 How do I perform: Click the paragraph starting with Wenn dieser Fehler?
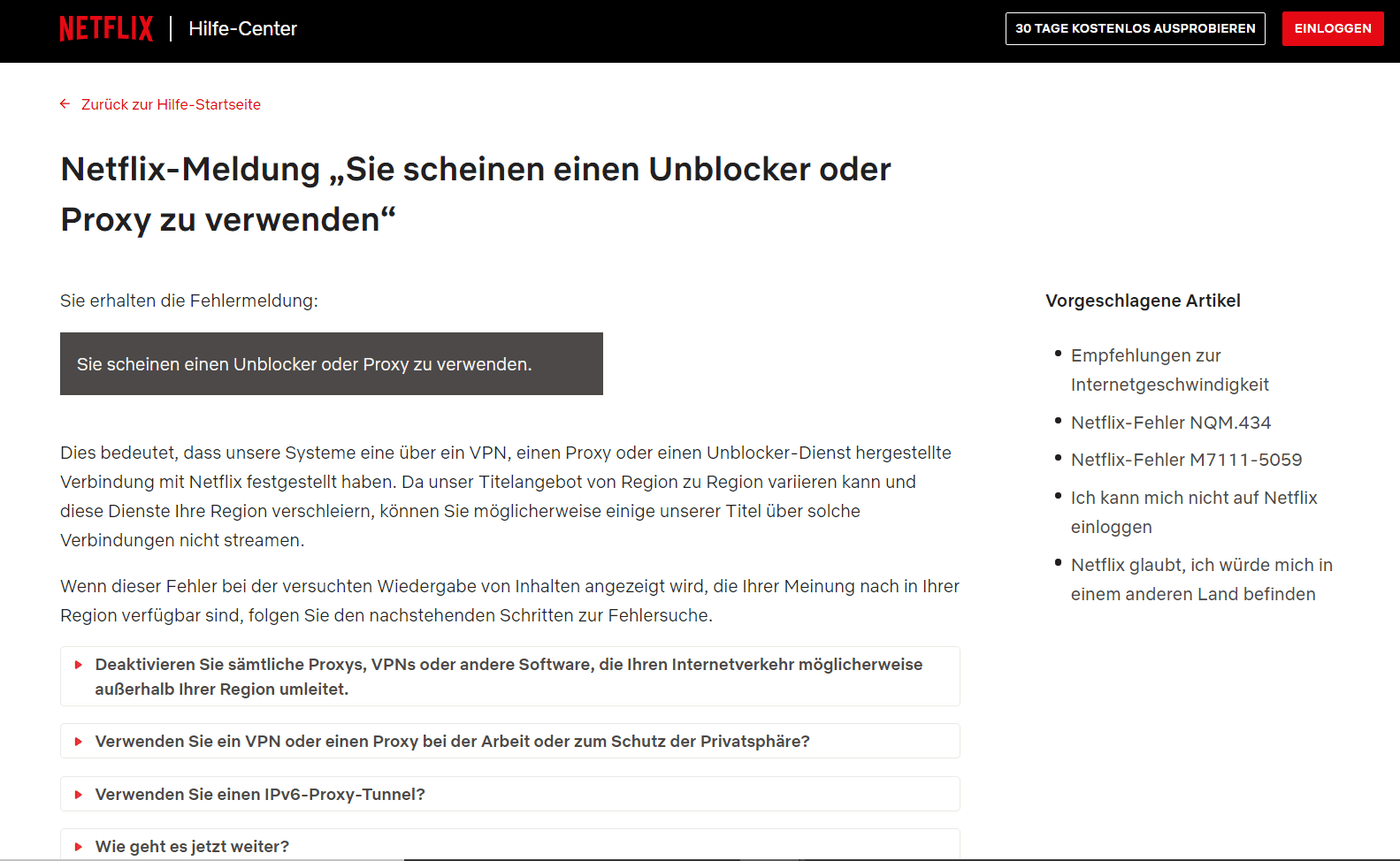coord(509,600)
